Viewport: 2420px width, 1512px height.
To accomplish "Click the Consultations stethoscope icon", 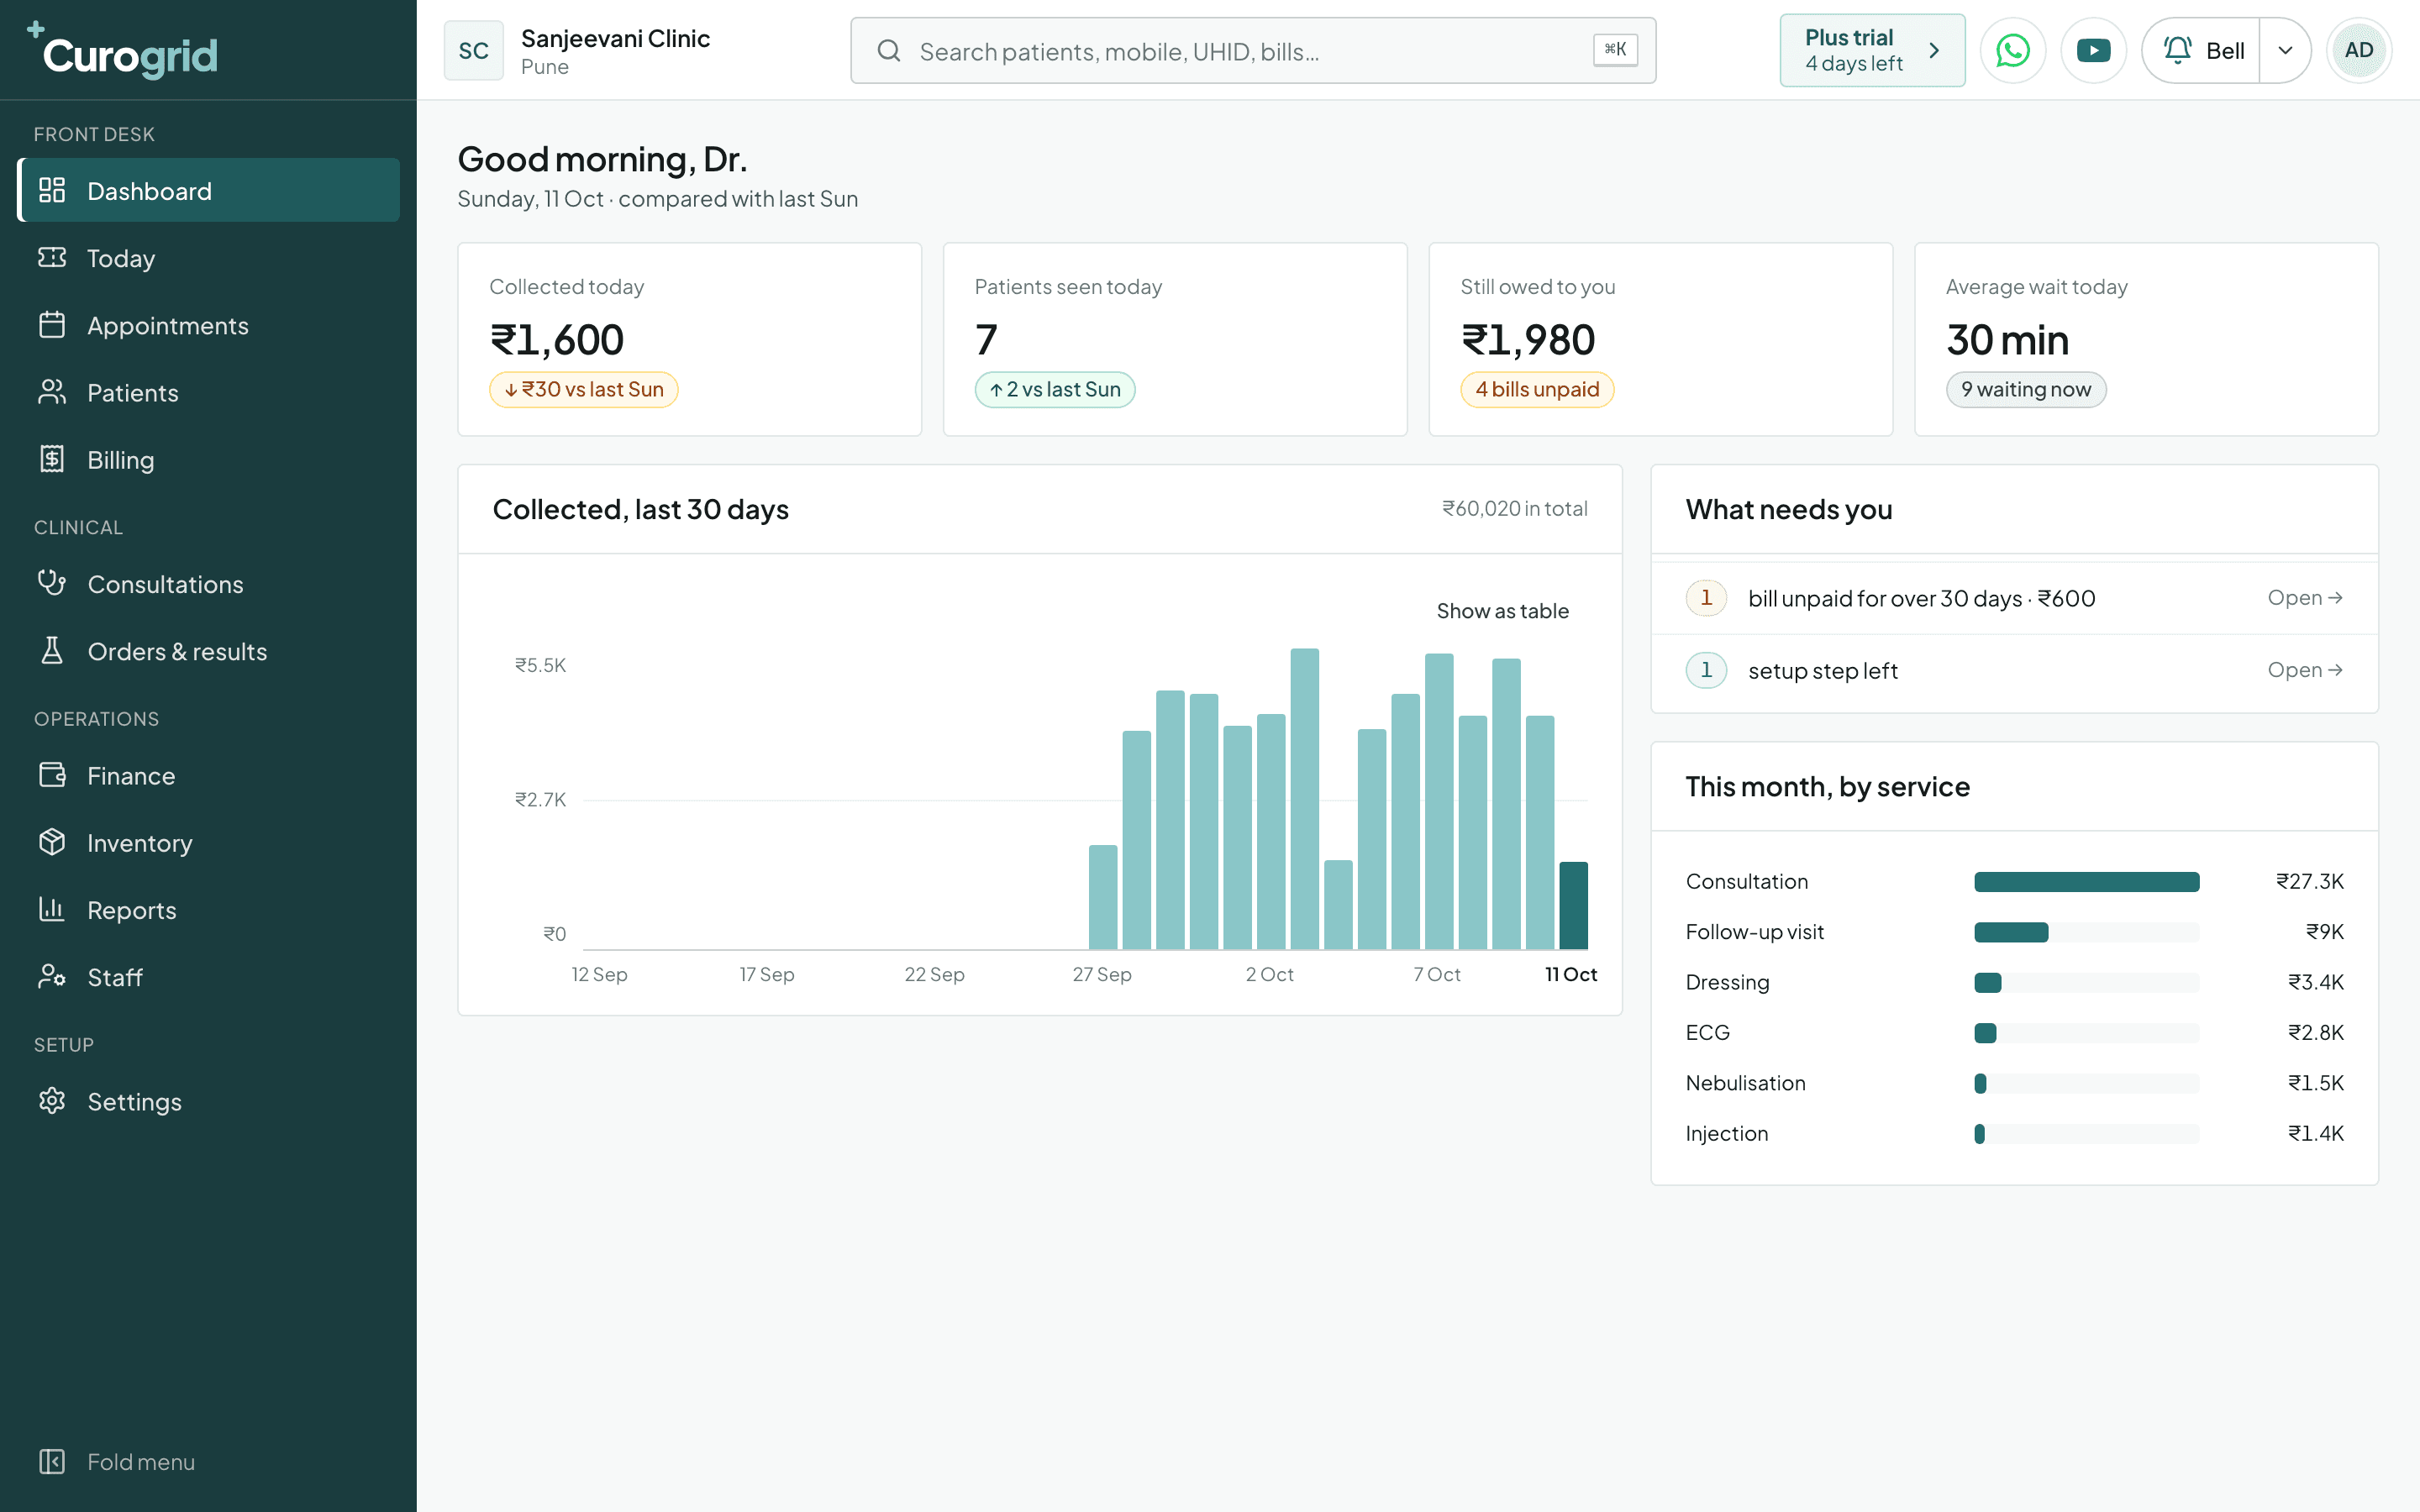I will (x=52, y=583).
